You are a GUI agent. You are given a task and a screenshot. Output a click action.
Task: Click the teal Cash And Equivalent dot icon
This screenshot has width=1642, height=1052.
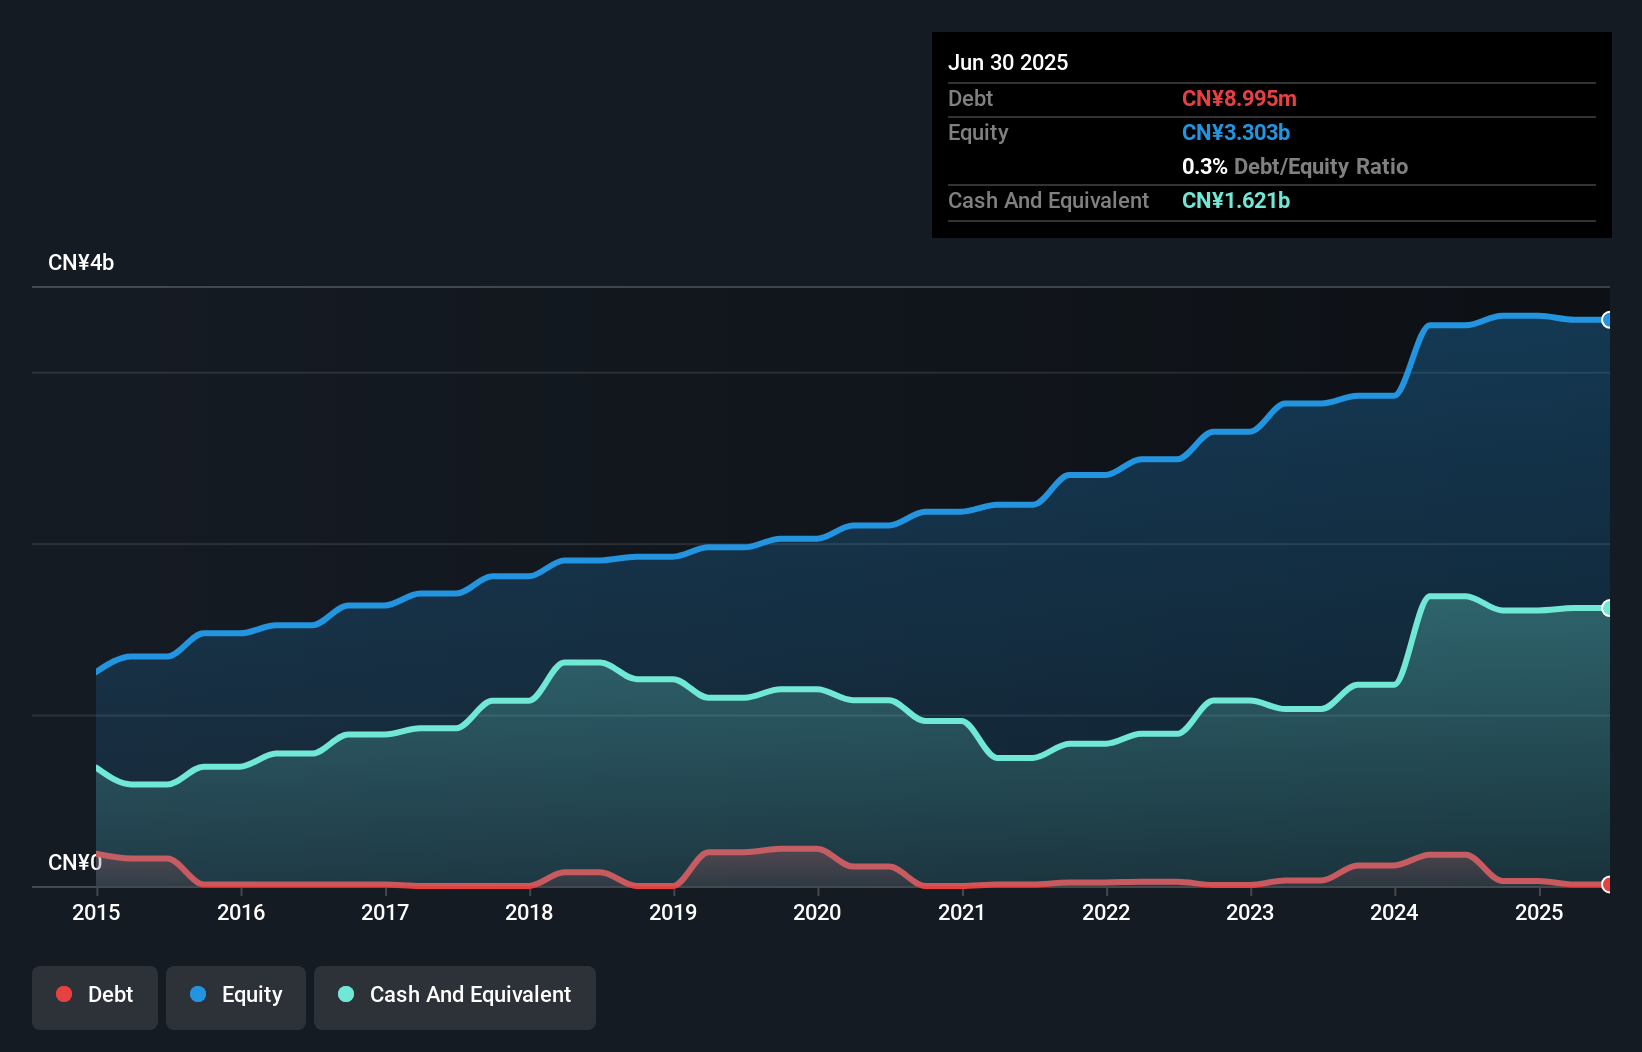point(345,994)
